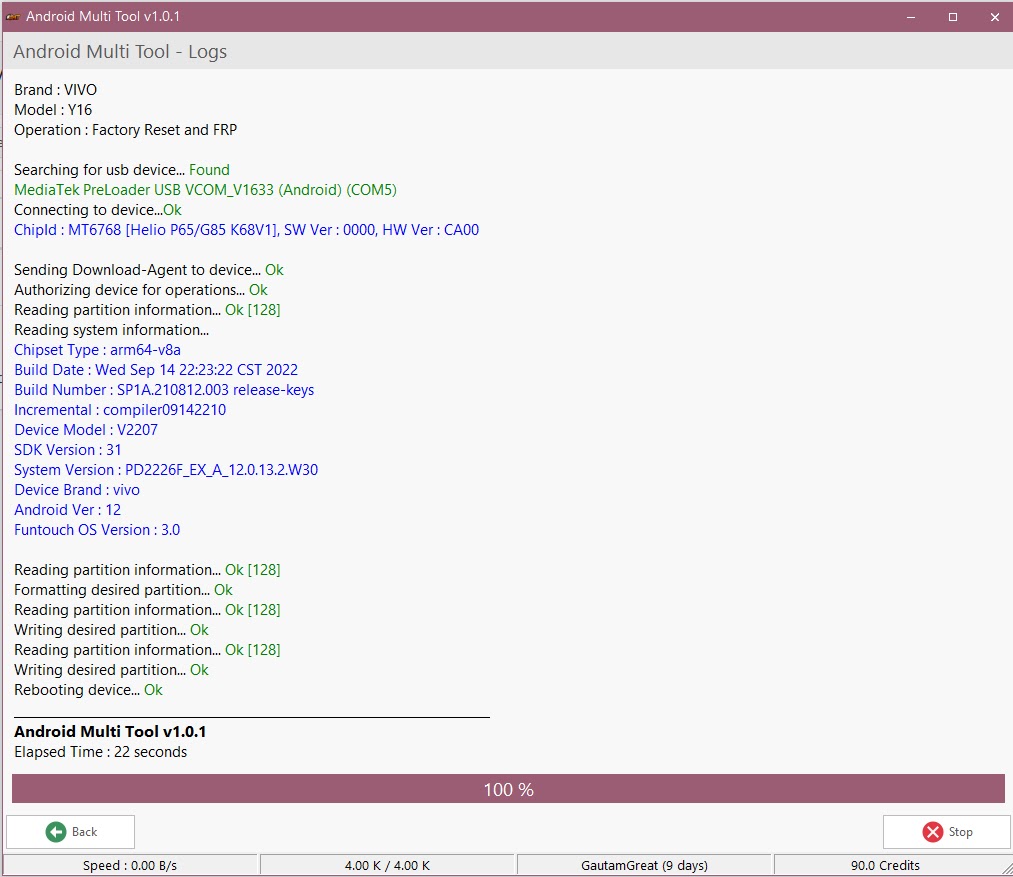
Task: Click the 'Model : Y16' log line
Action: tap(53, 110)
